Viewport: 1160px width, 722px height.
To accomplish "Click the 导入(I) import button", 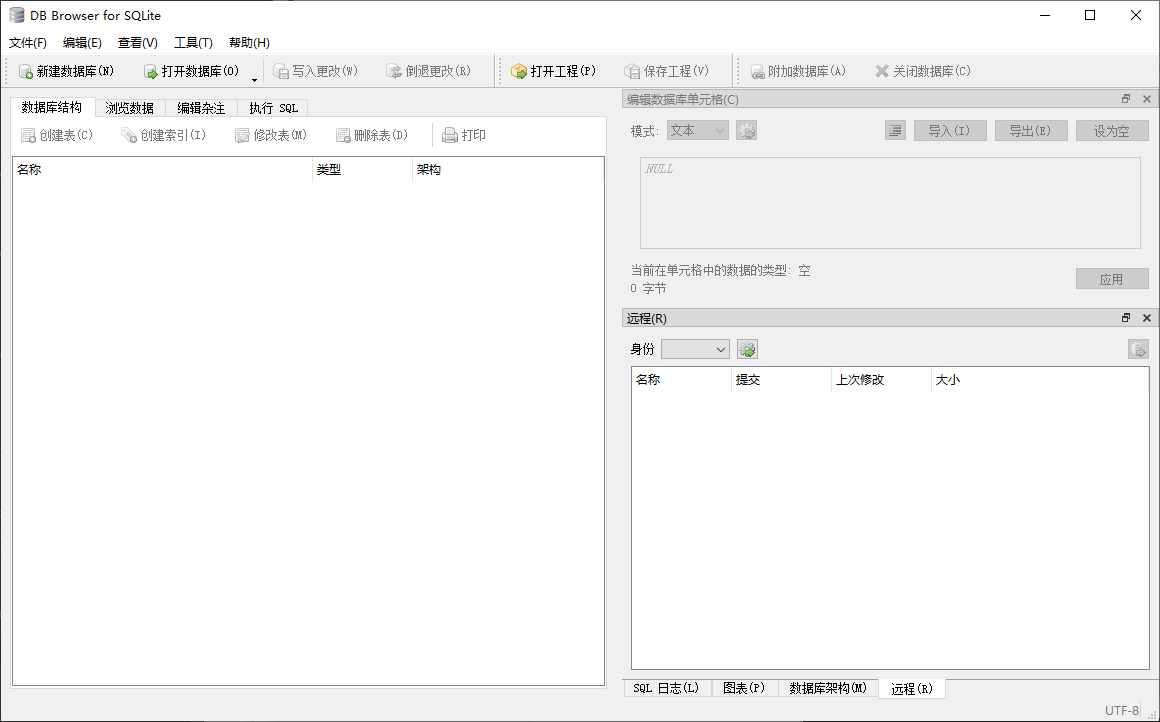I will [x=949, y=131].
